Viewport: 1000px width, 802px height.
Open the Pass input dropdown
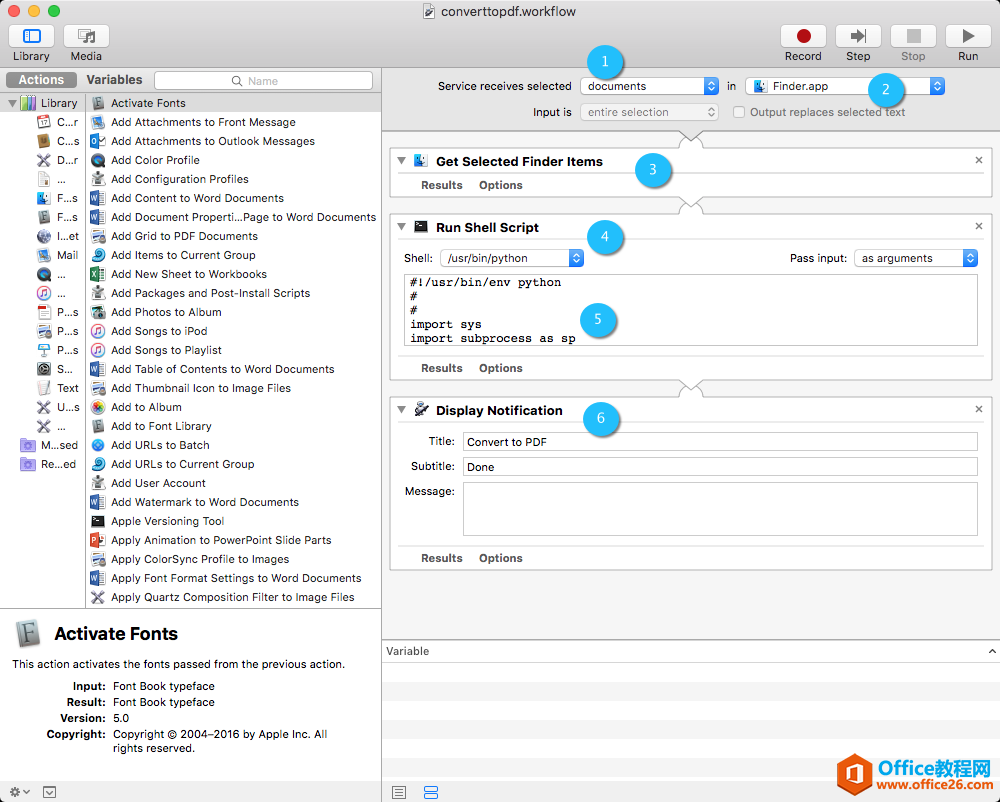pyautogui.click(x=915, y=258)
